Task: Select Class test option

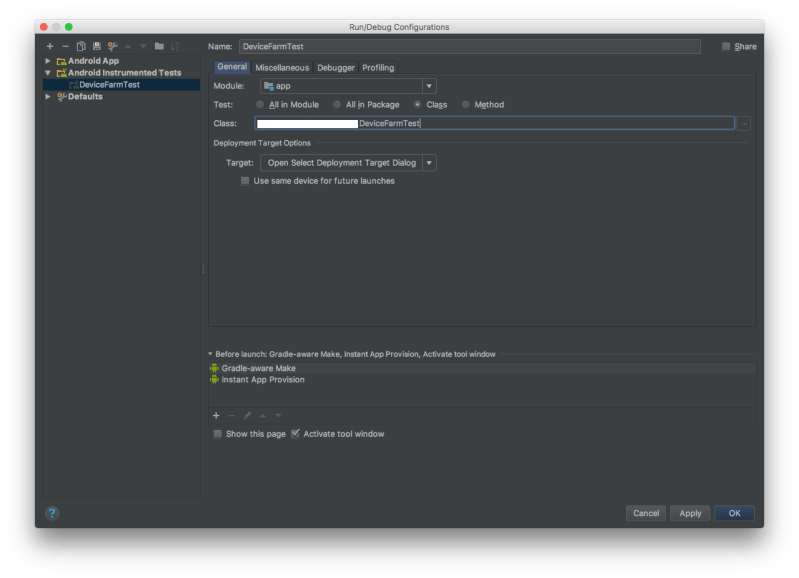Action: click(x=417, y=104)
